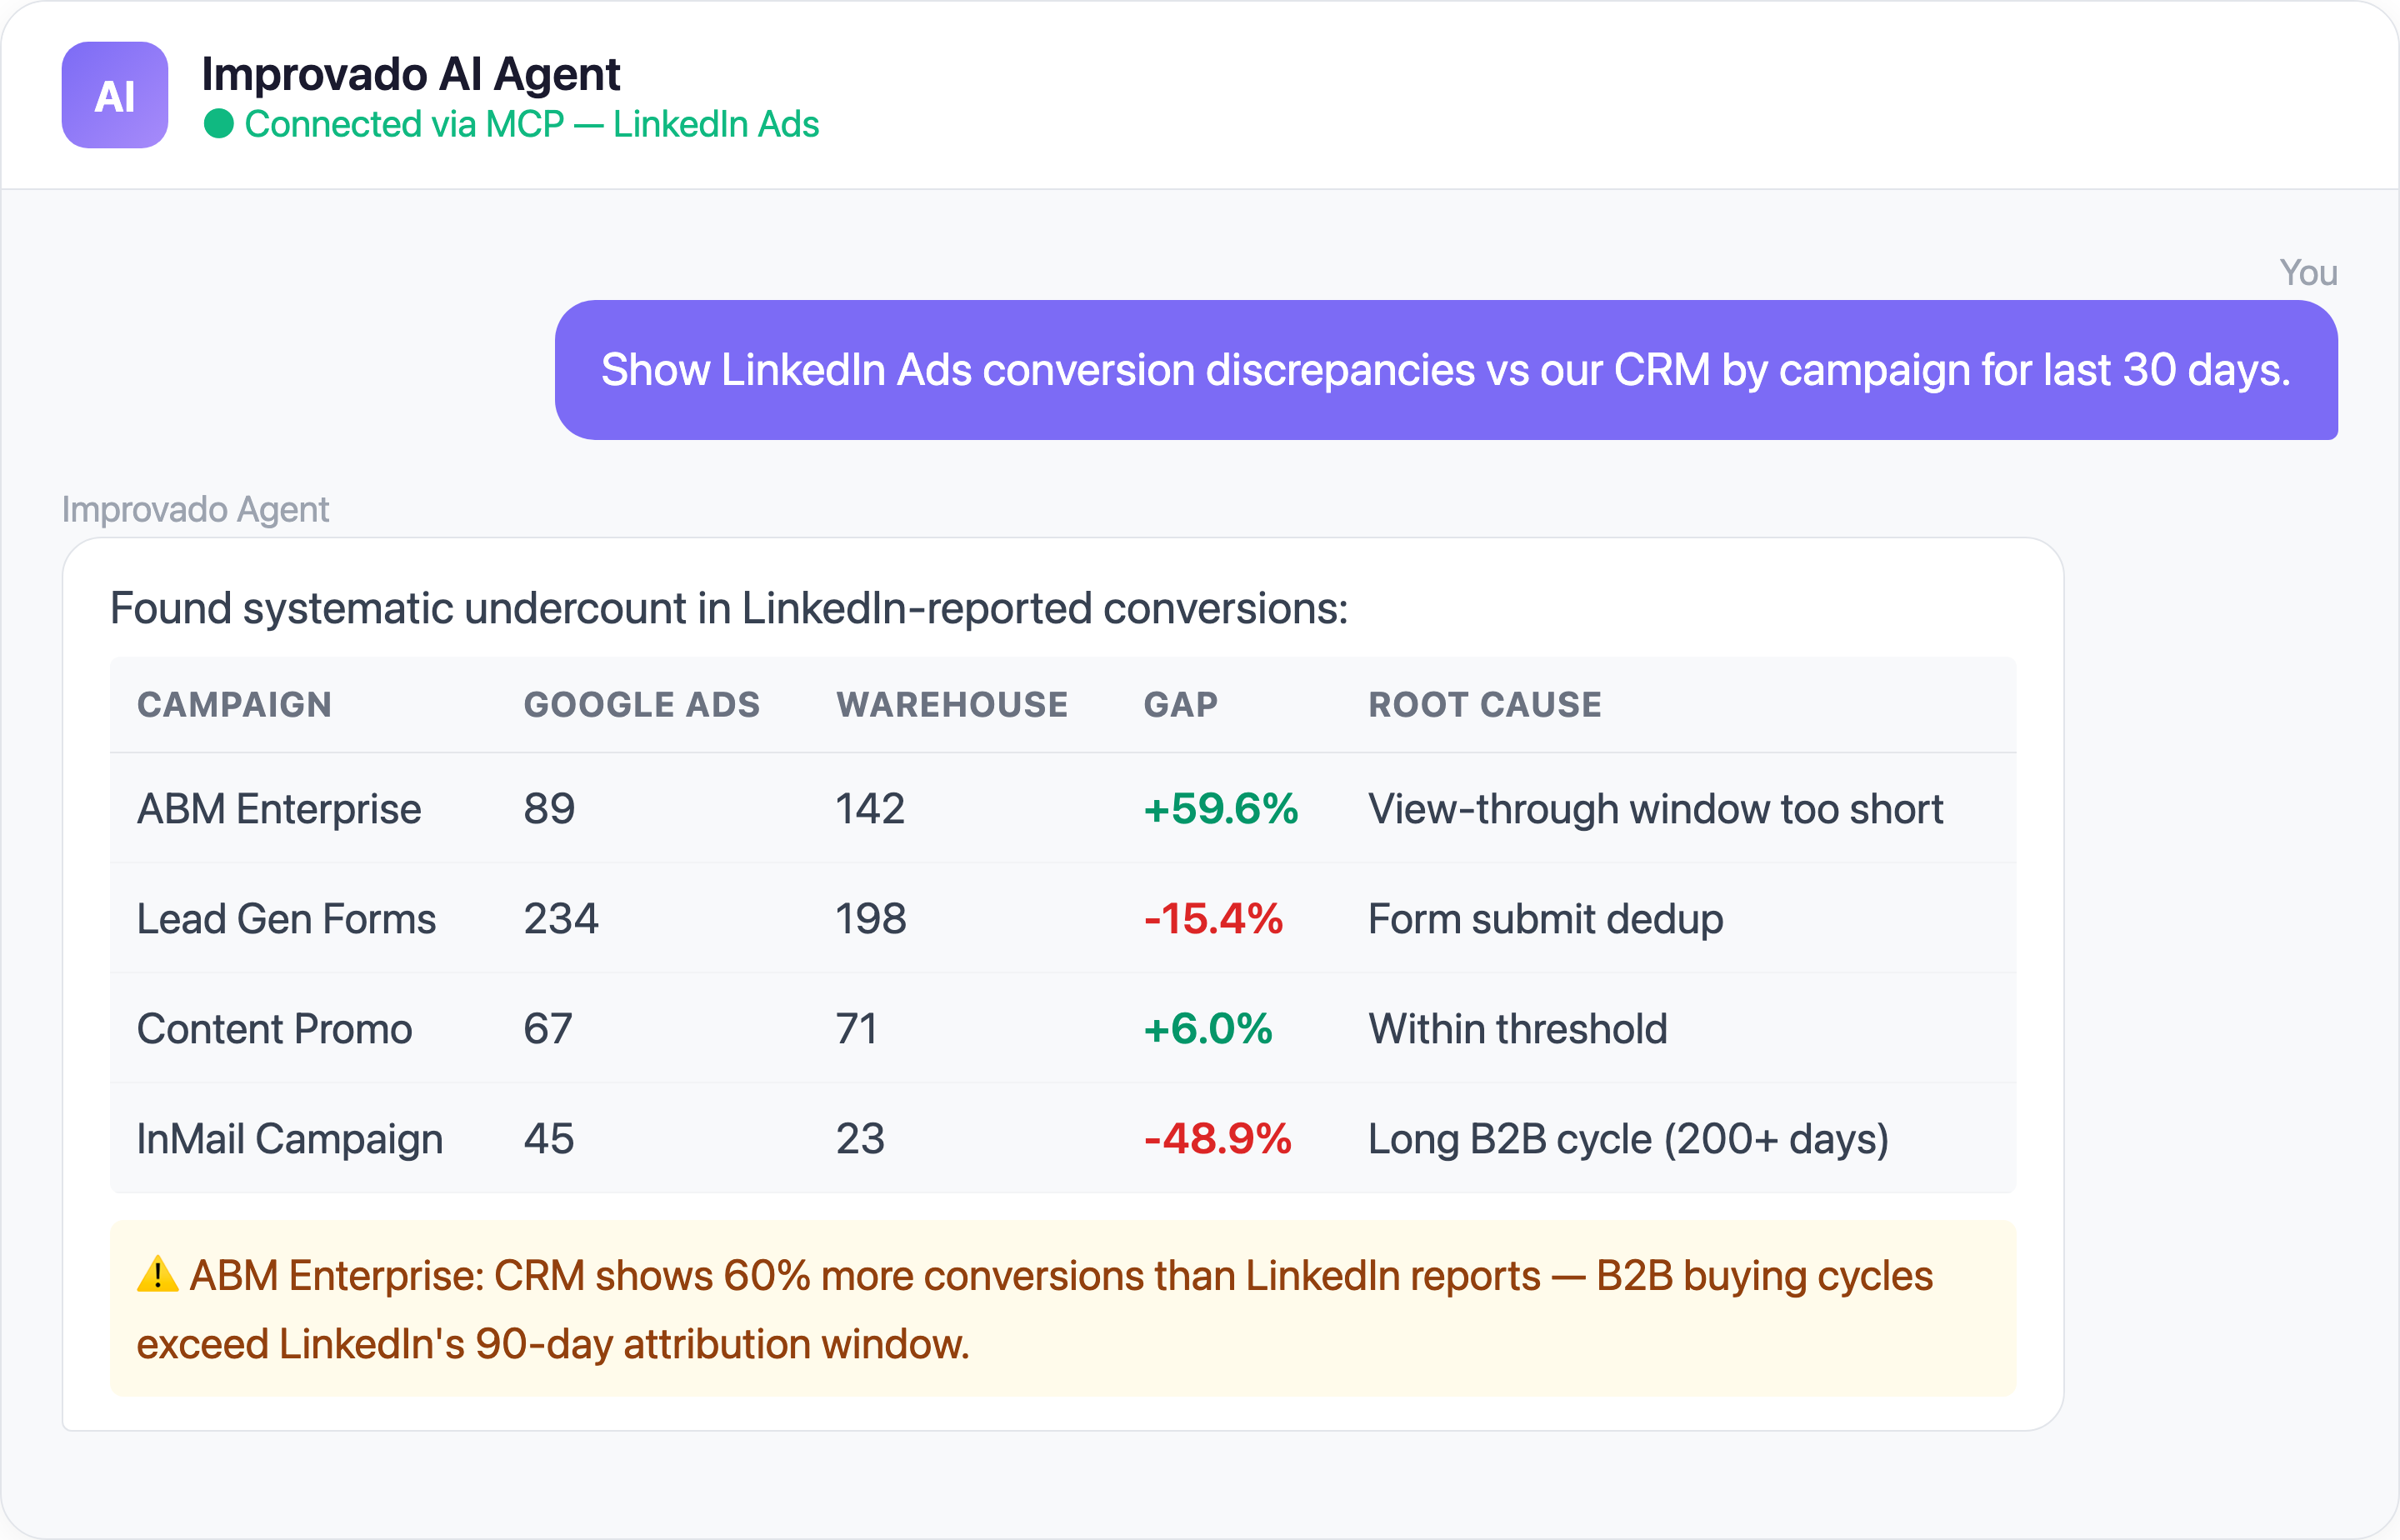The height and width of the screenshot is (1540, 2400).
Task: Click the warning triangle in the alert banner
Action: 157,1275
